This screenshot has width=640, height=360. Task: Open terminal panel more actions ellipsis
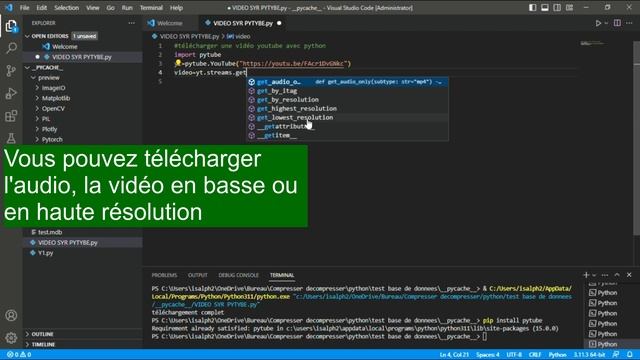point(605,275)
